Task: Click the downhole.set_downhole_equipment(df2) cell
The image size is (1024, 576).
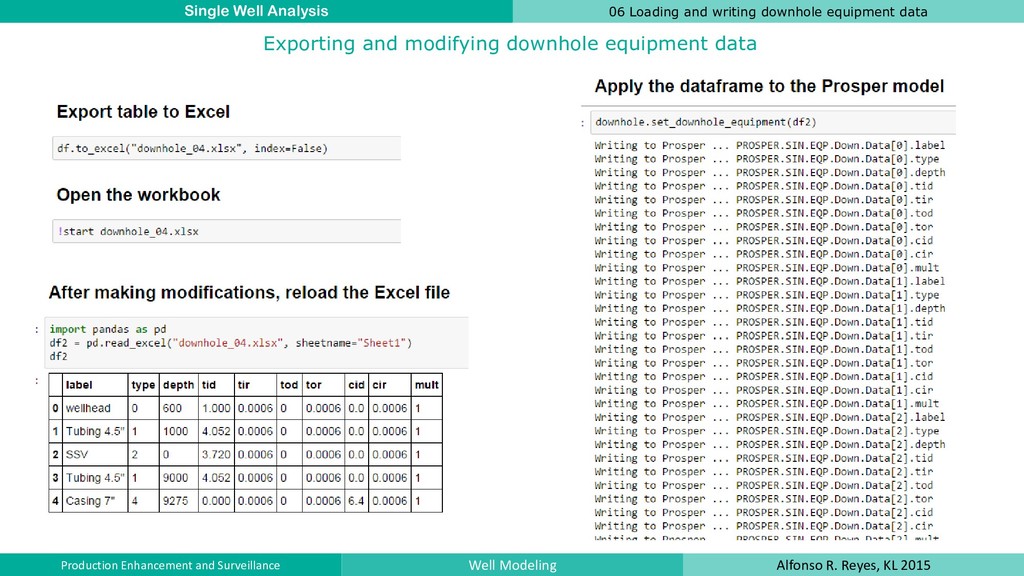Action: tap(773, 122)
